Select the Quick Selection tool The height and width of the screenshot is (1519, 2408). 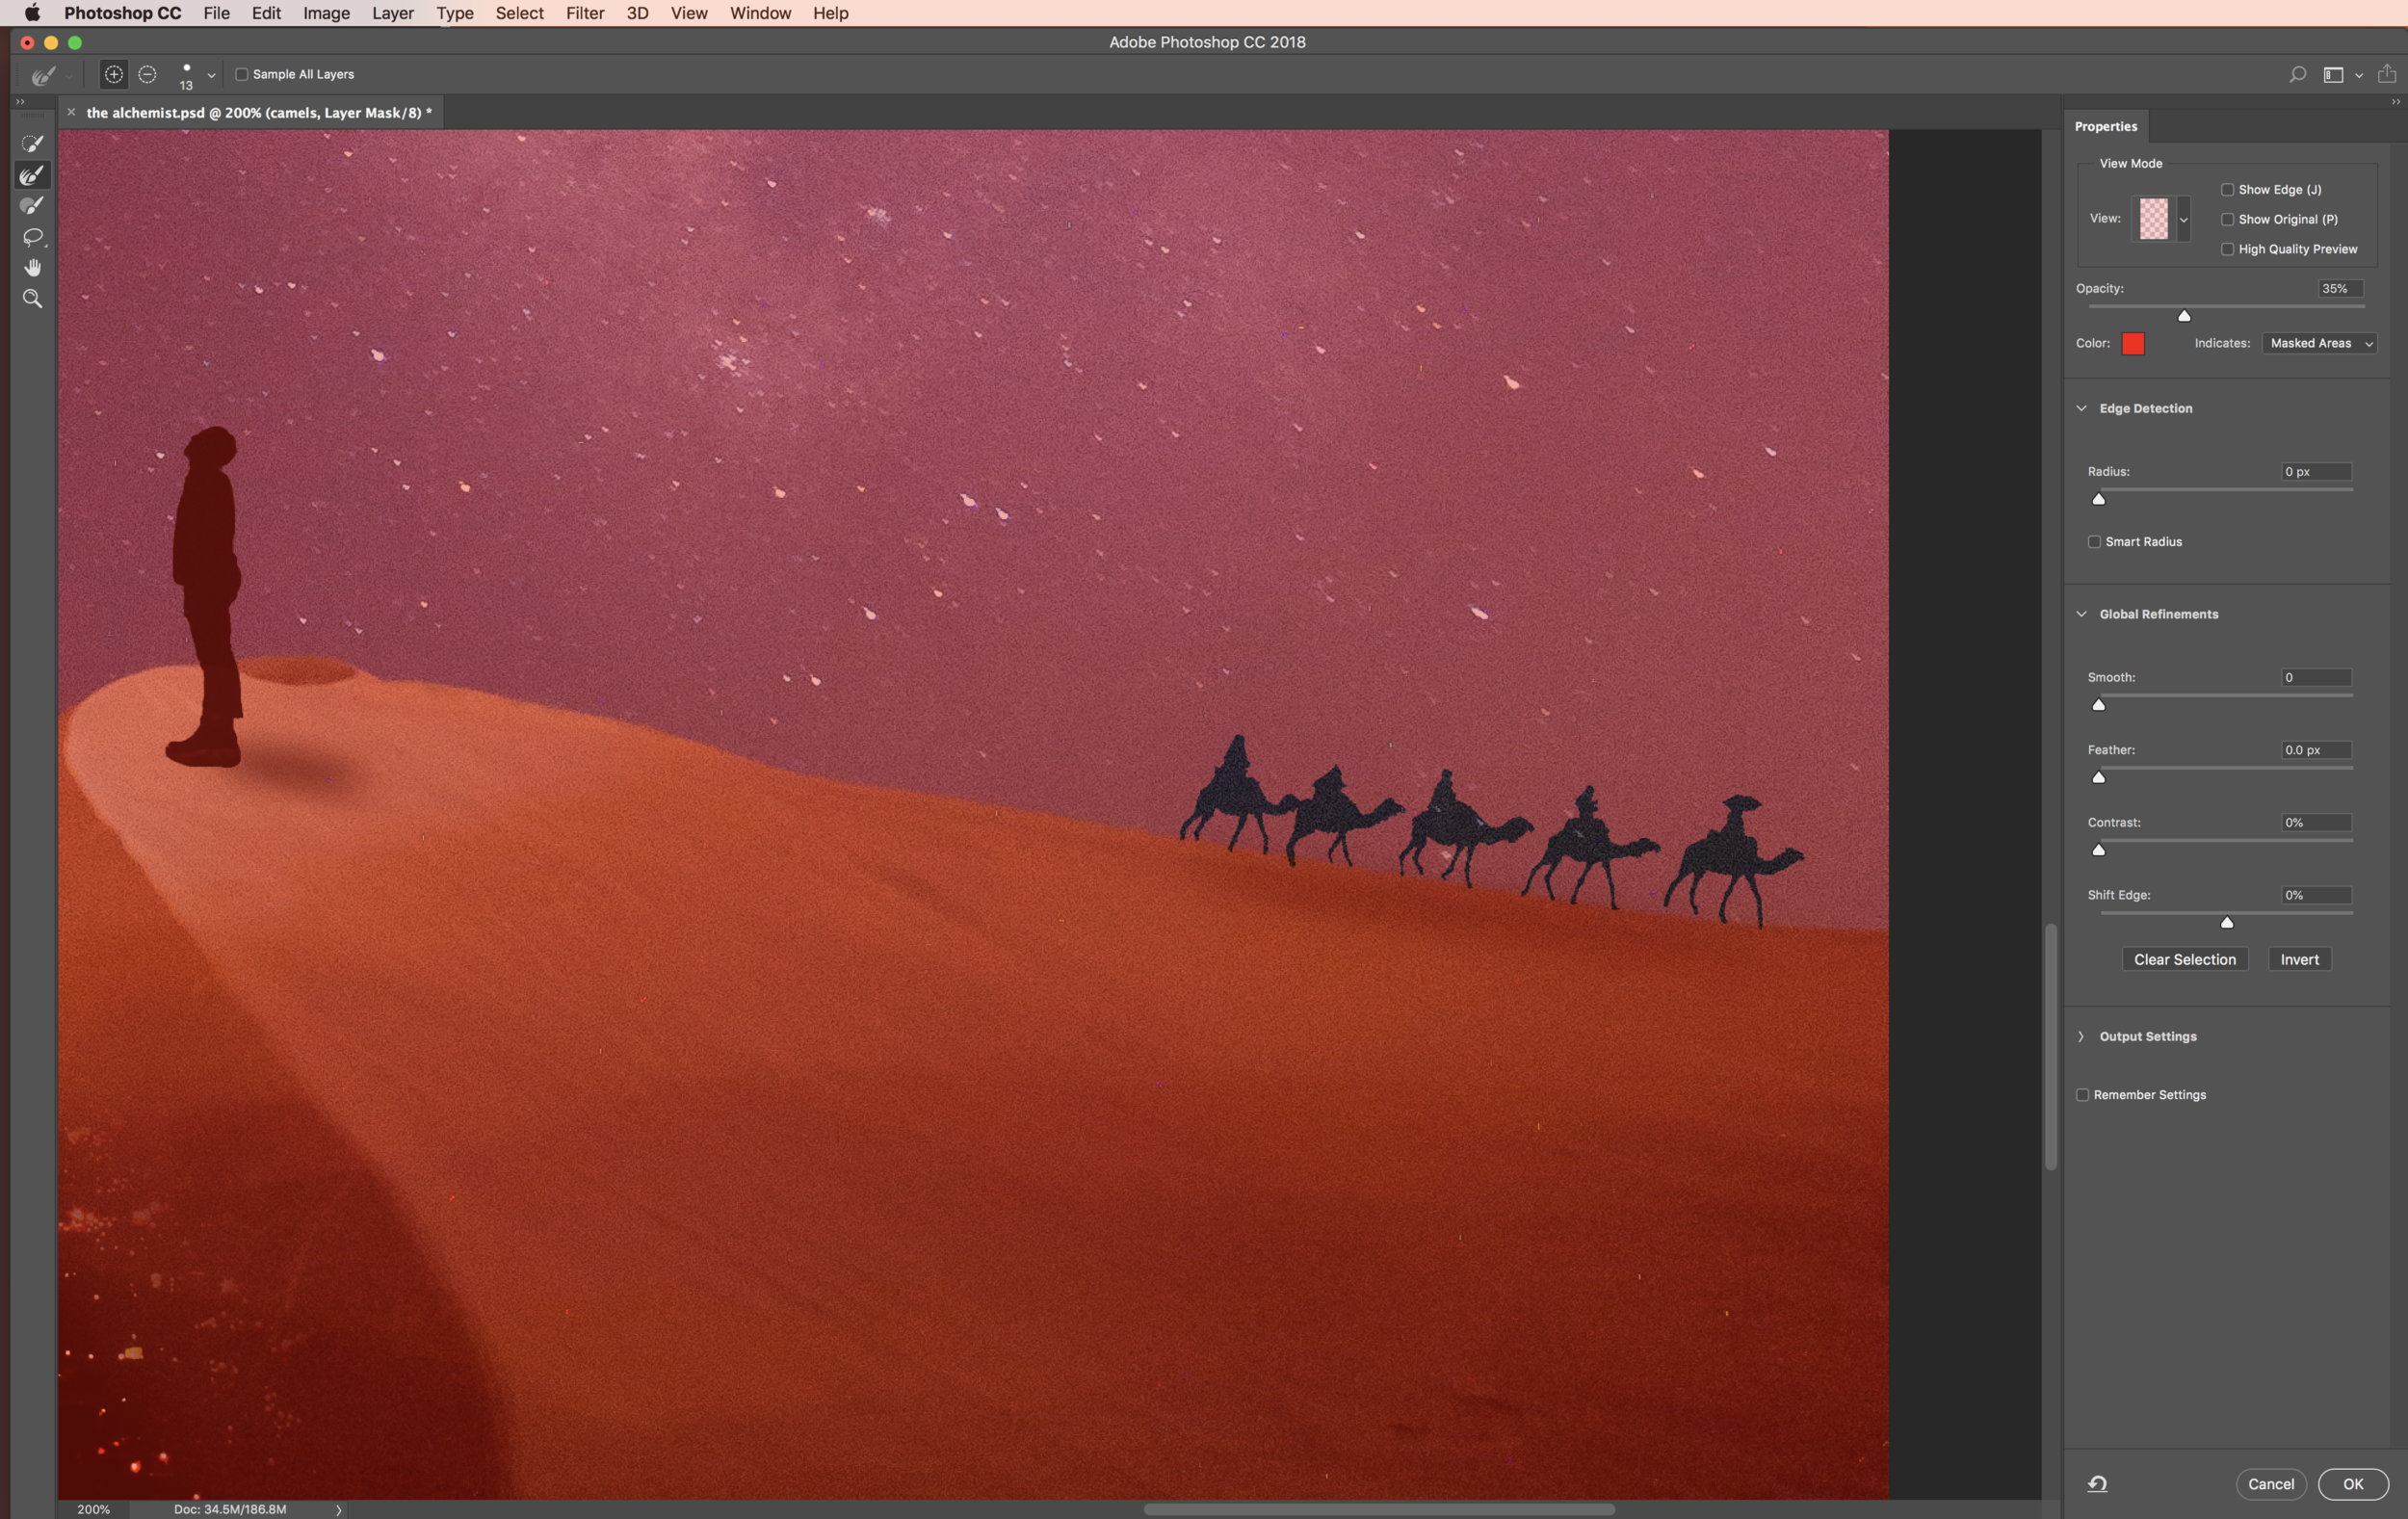[x=32, y=144]
